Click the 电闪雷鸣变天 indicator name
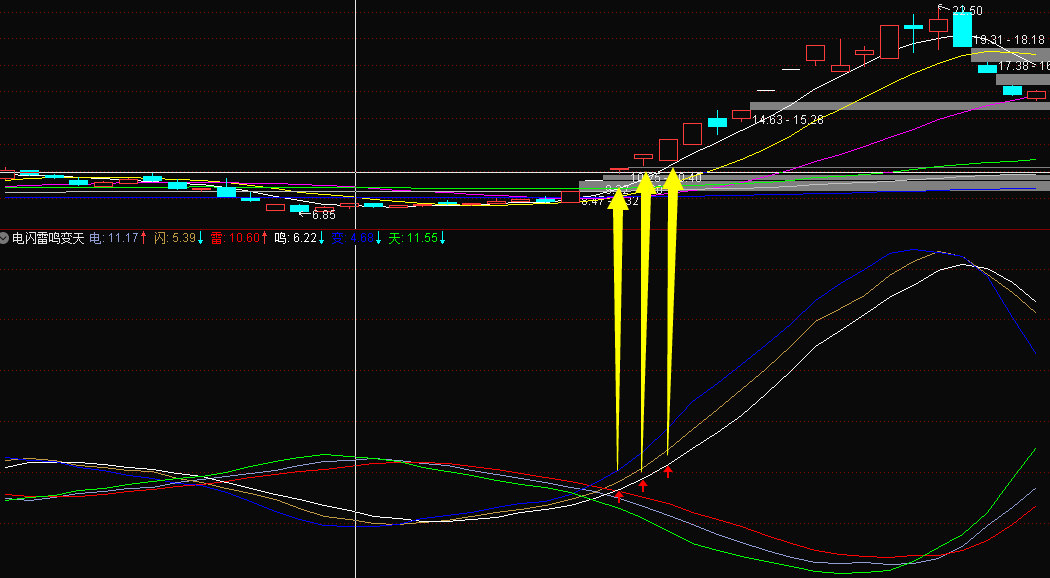Viewport: 1050px width, 578px height. pyautogui.click(x=48, y=238)
